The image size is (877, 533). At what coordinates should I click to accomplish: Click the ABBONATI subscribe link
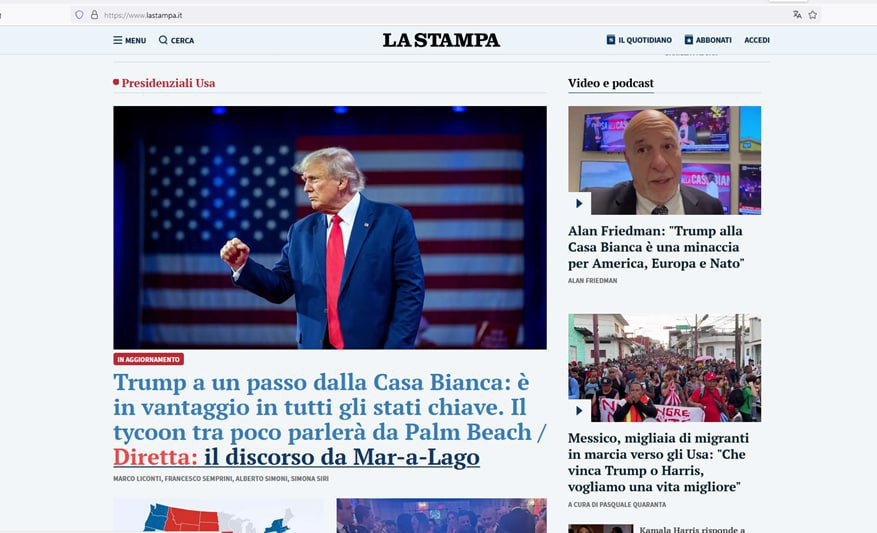tap(708, 40)
